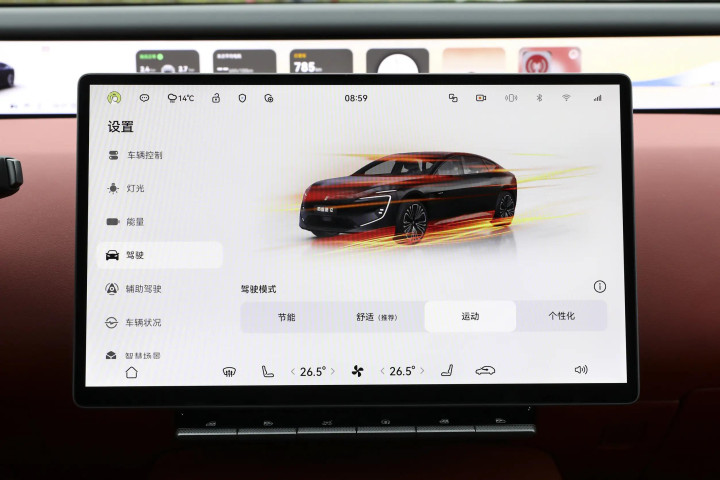Lower the passenger temperature with left arrow
This screenshot has width=720, height=480.
[x=382, y=371]
